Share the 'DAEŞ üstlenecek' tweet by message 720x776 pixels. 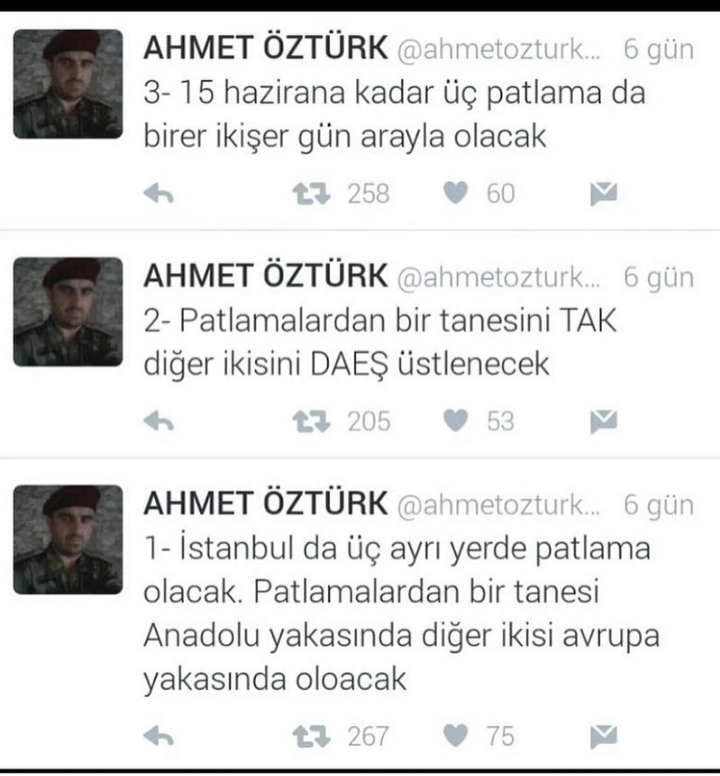(604, 422)
